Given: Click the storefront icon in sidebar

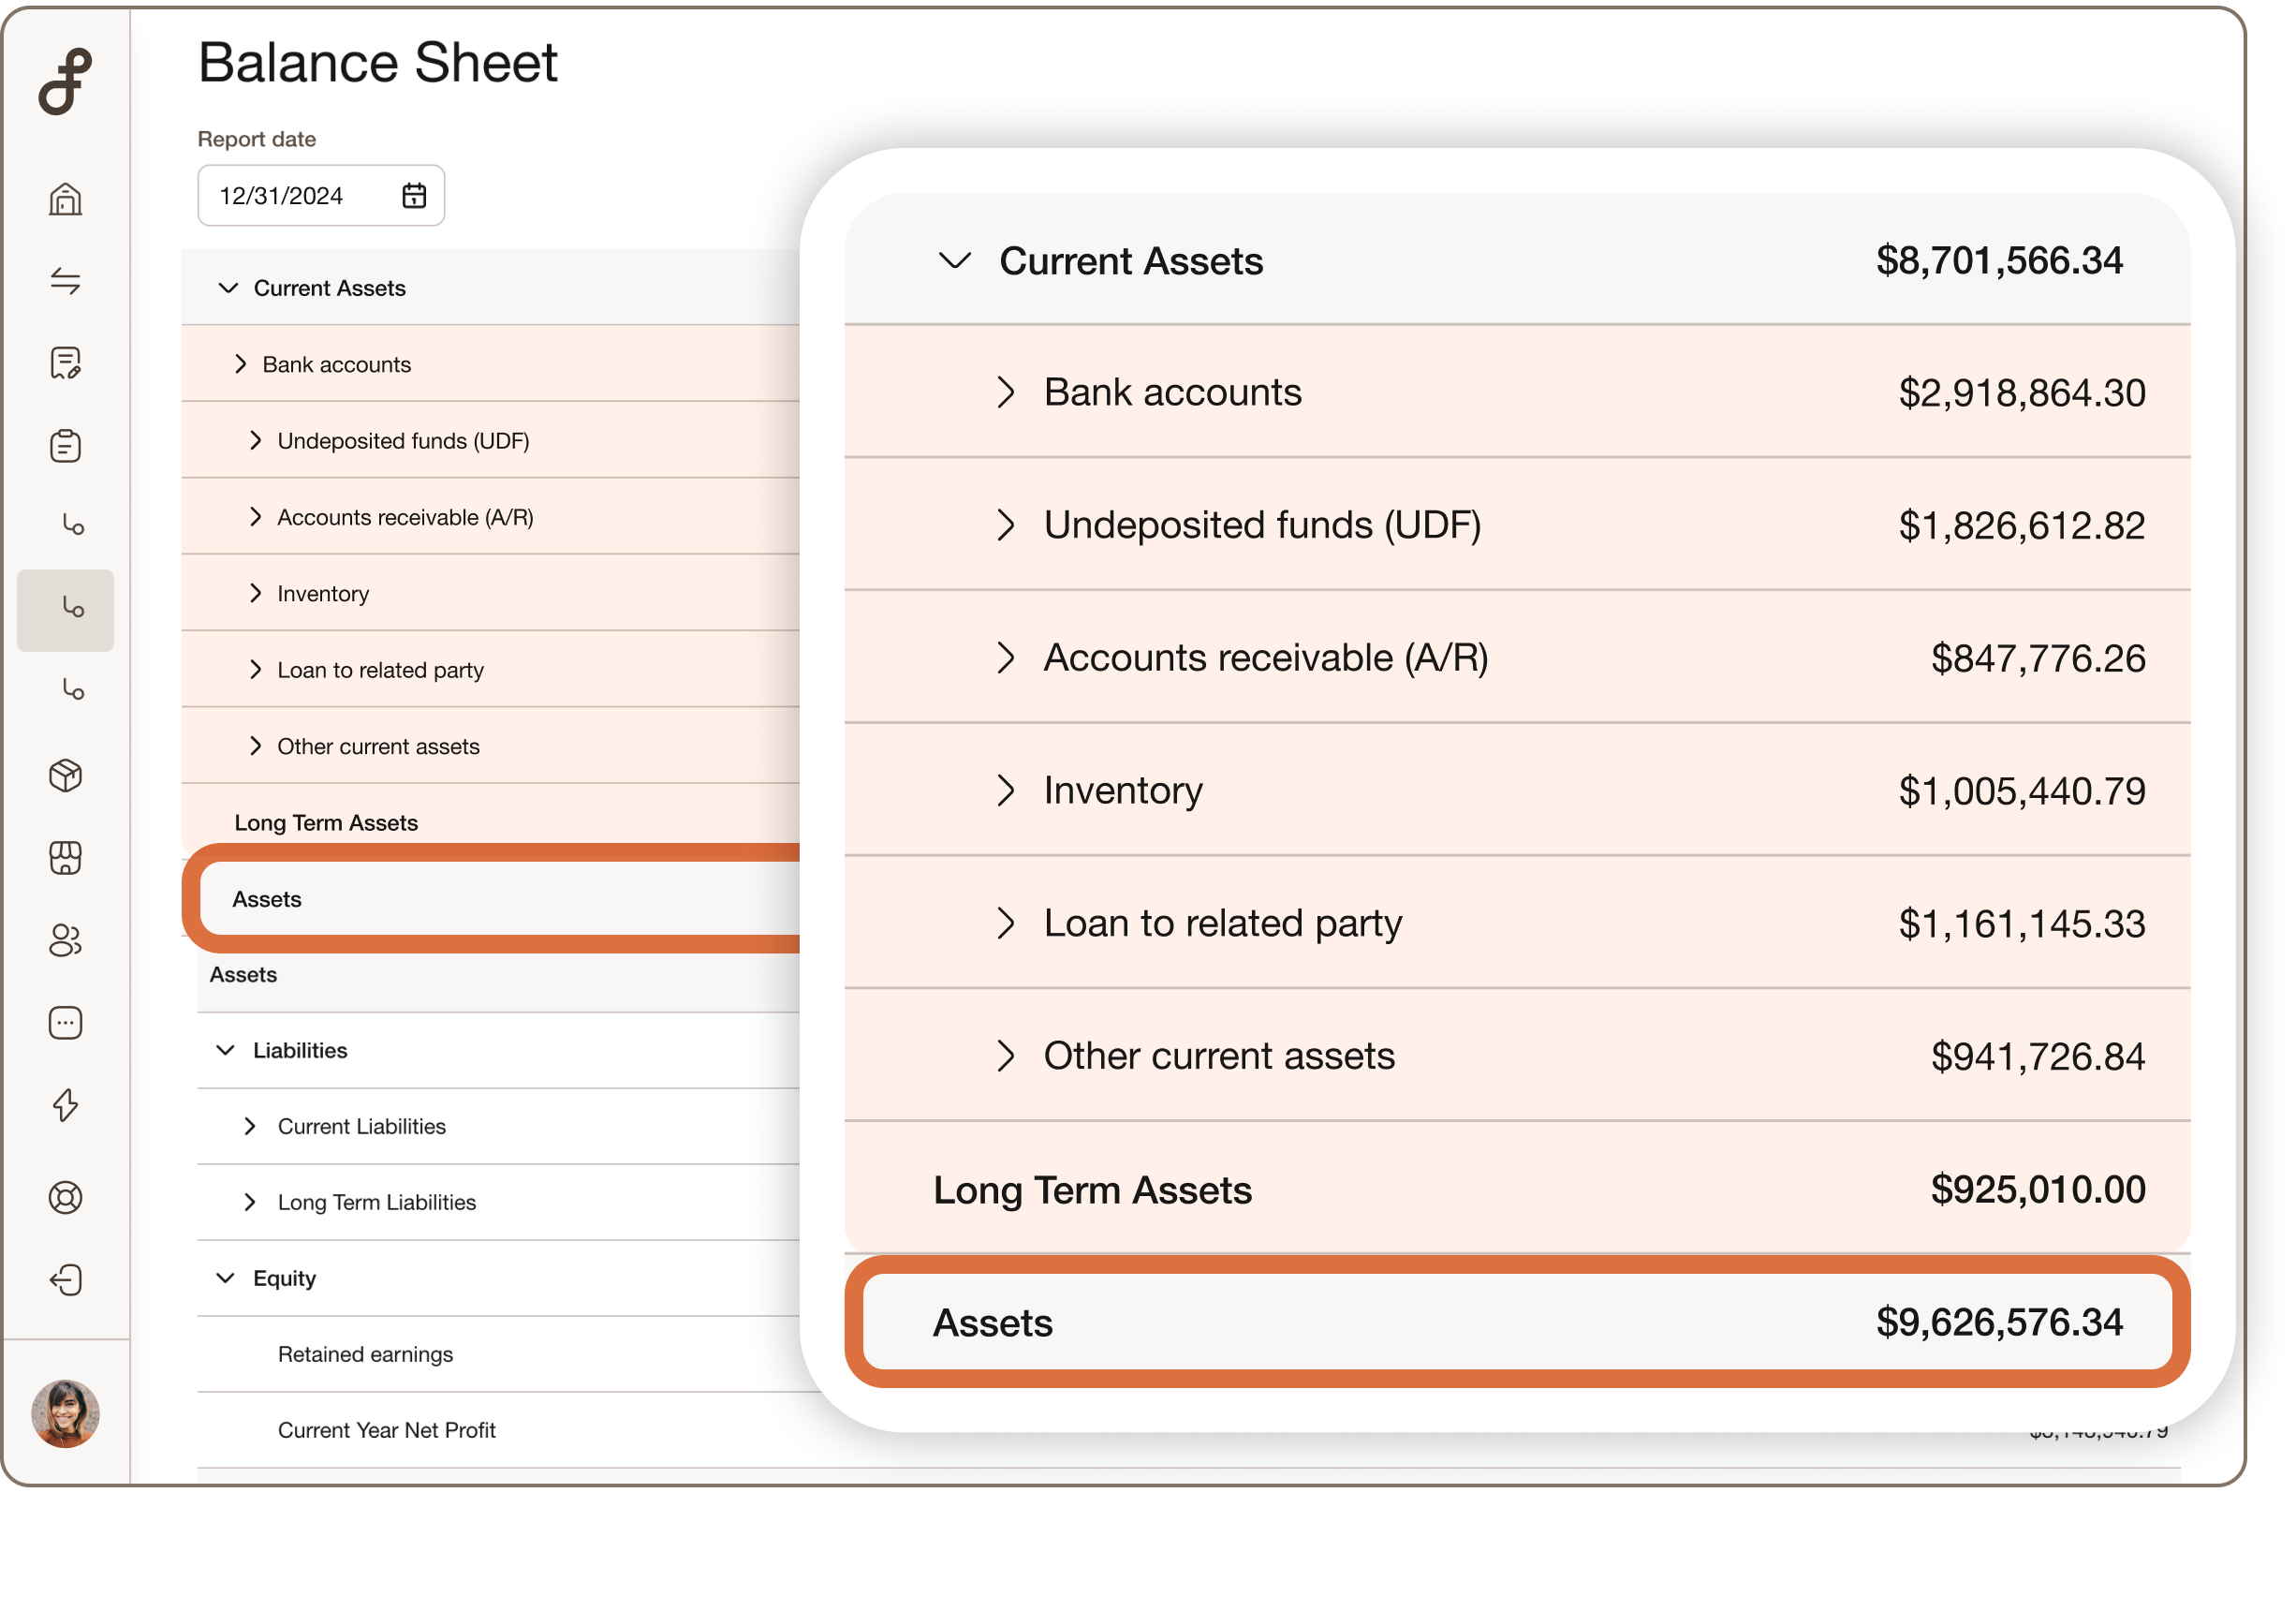Looking at the screenshot, I should (x=65, y=858).
